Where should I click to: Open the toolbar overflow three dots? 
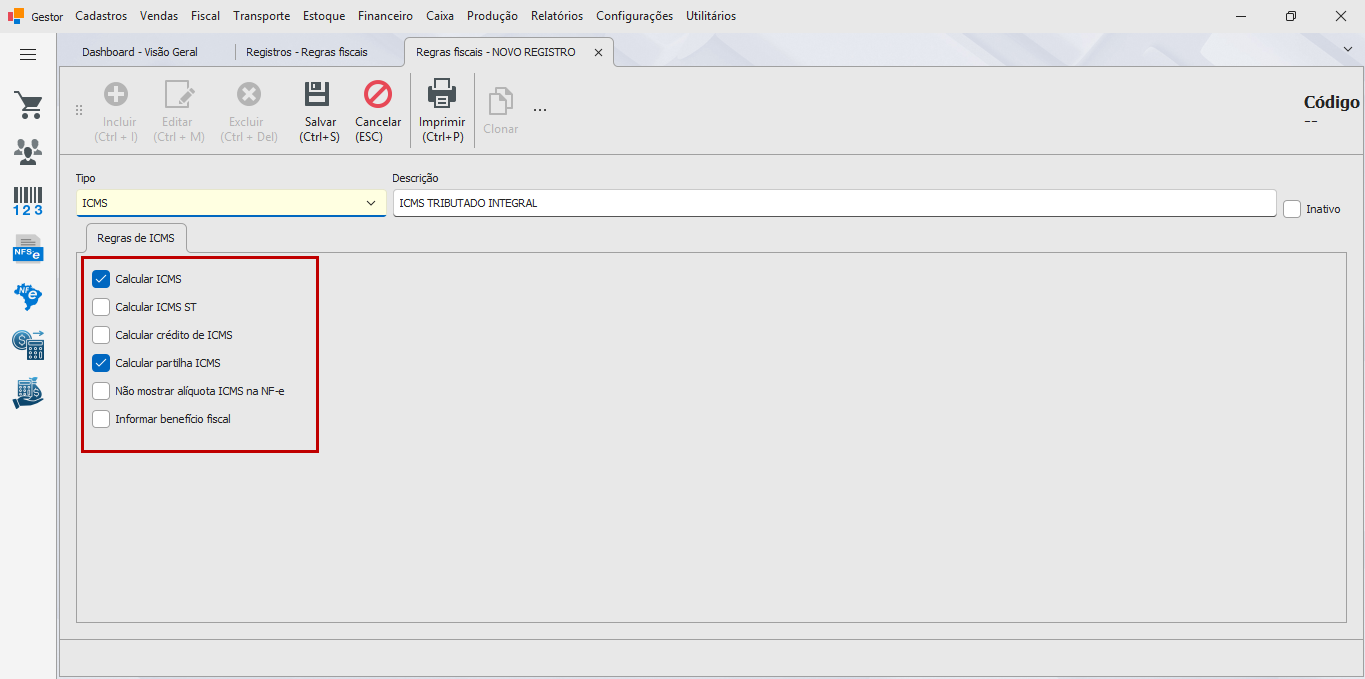tap(540, 109)
